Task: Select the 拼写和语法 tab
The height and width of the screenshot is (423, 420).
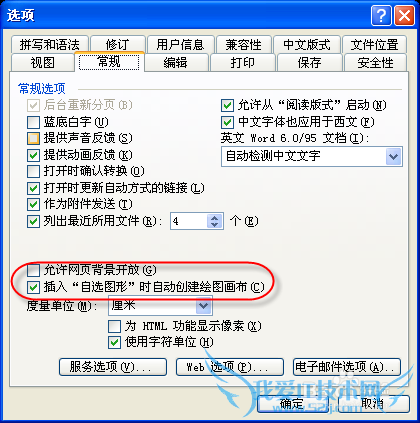Action: click(50, 44)
